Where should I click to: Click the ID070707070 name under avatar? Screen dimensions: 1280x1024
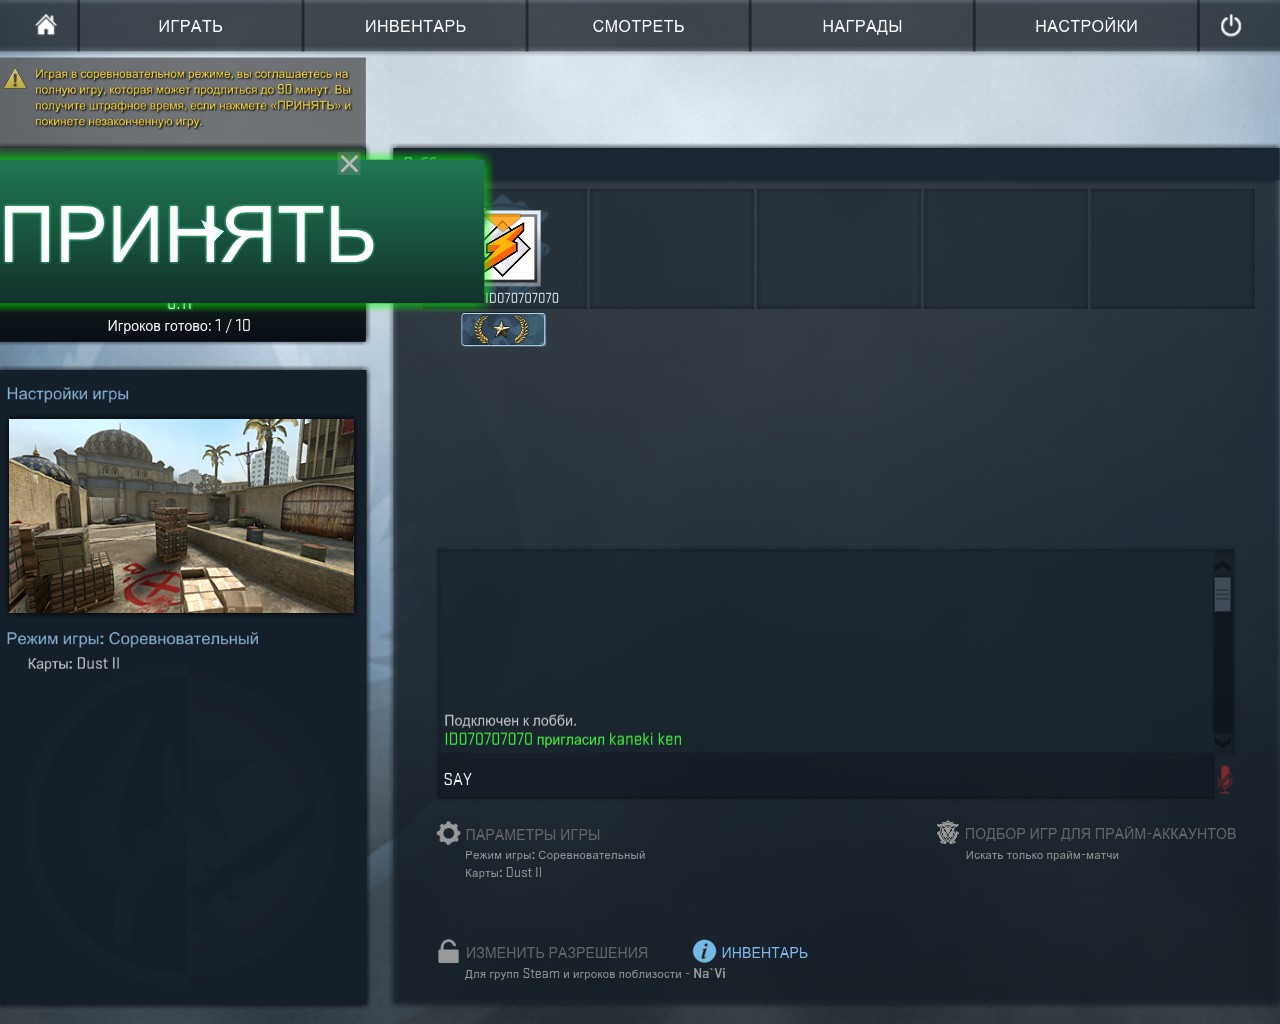pyautogui.click(x=523, y=298)
